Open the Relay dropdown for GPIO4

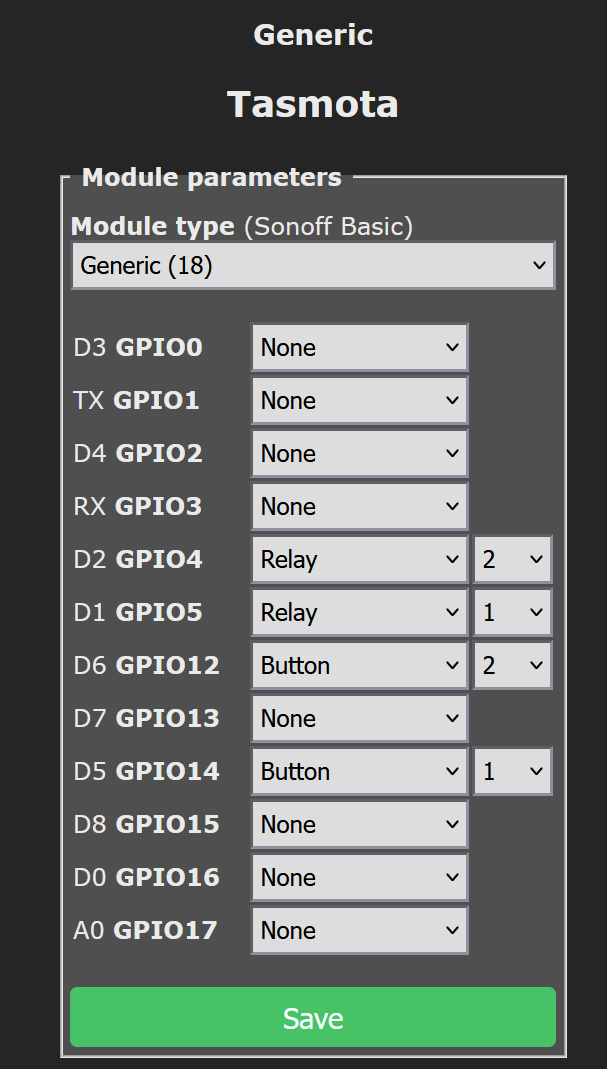tap(359, 559)
